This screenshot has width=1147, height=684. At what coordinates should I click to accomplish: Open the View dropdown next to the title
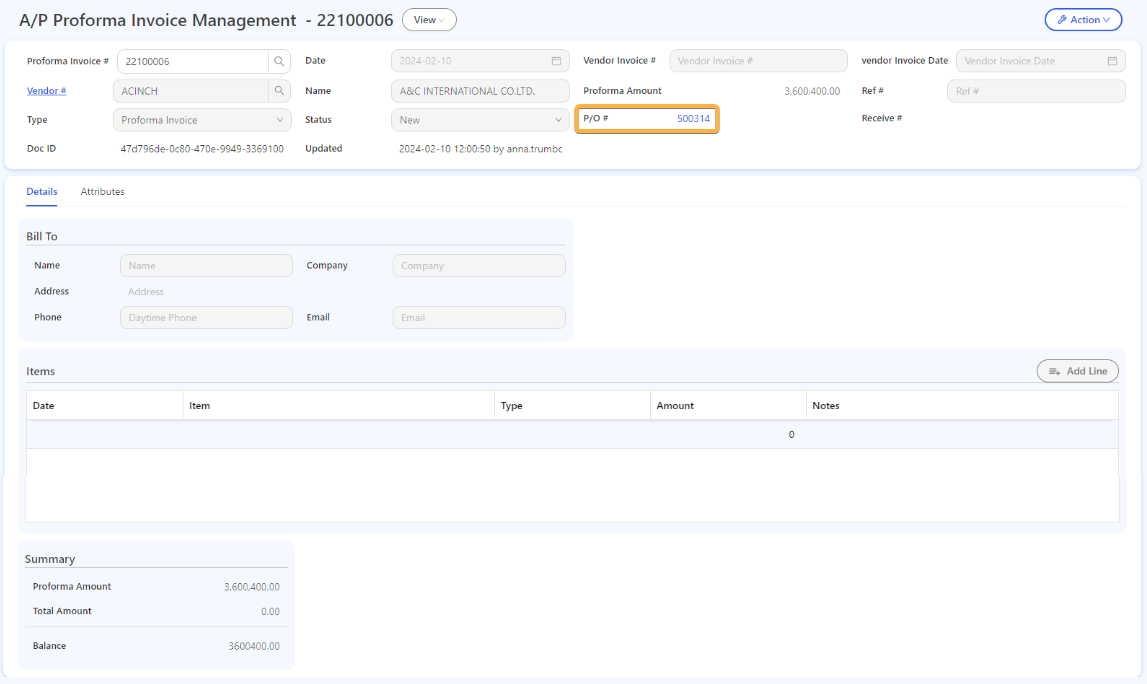point(428,19)
